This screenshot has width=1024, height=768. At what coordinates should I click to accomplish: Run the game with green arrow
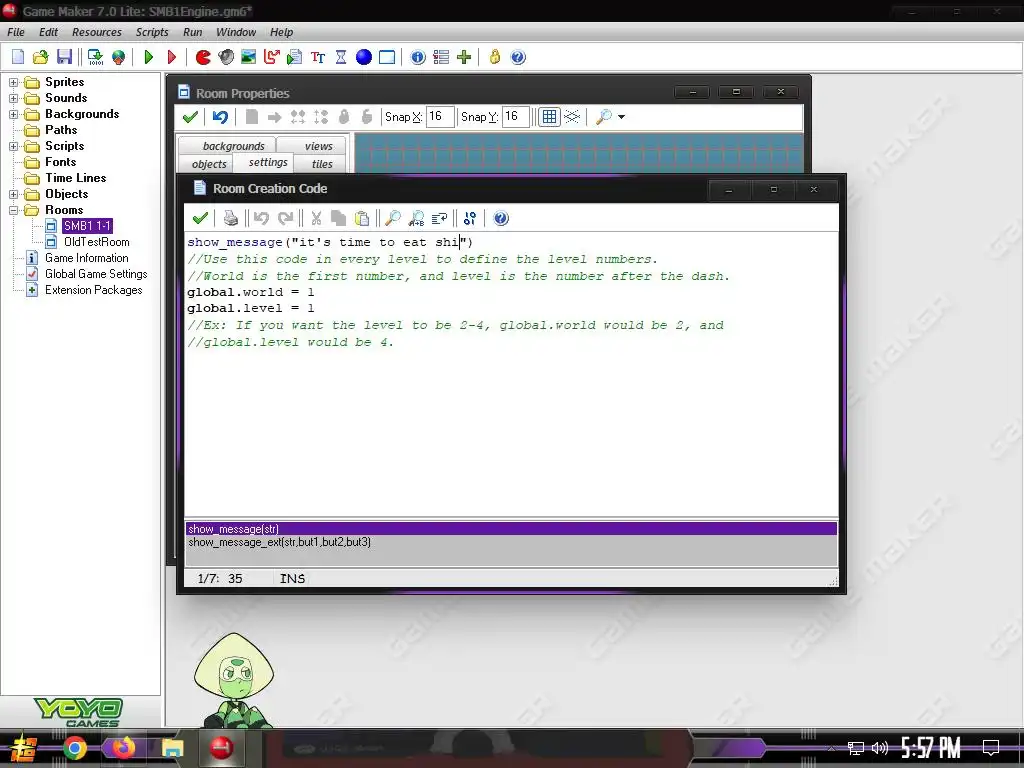(149, 57)
